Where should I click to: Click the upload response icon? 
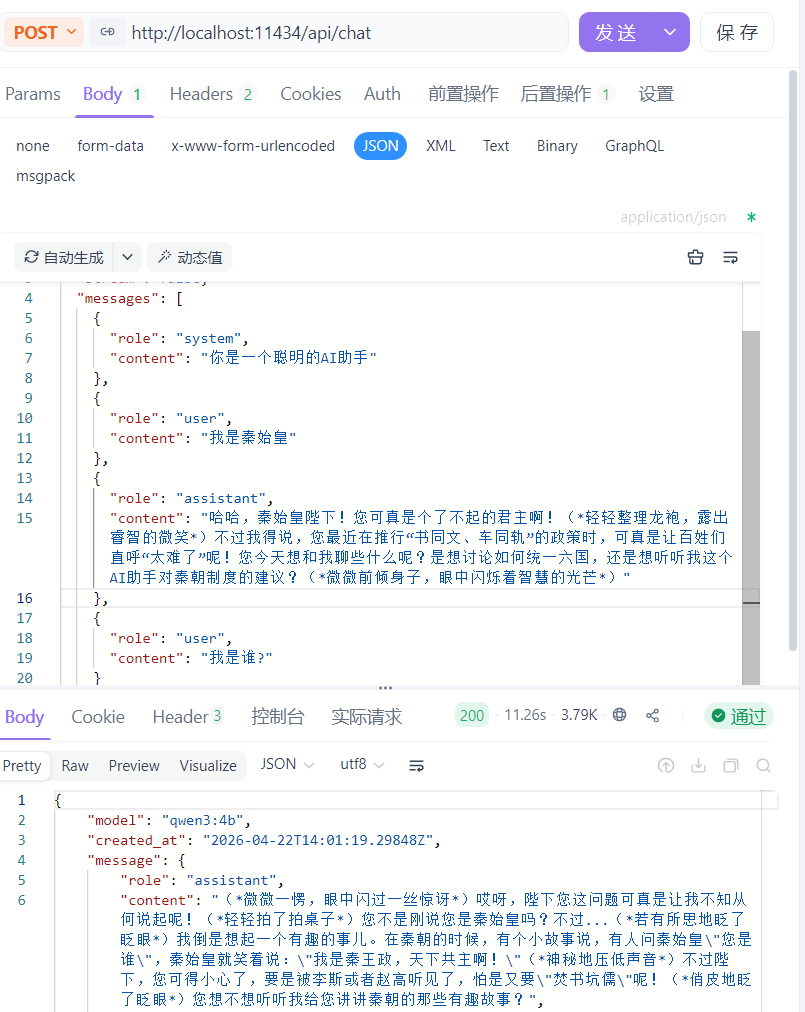[x=666, y=765]
